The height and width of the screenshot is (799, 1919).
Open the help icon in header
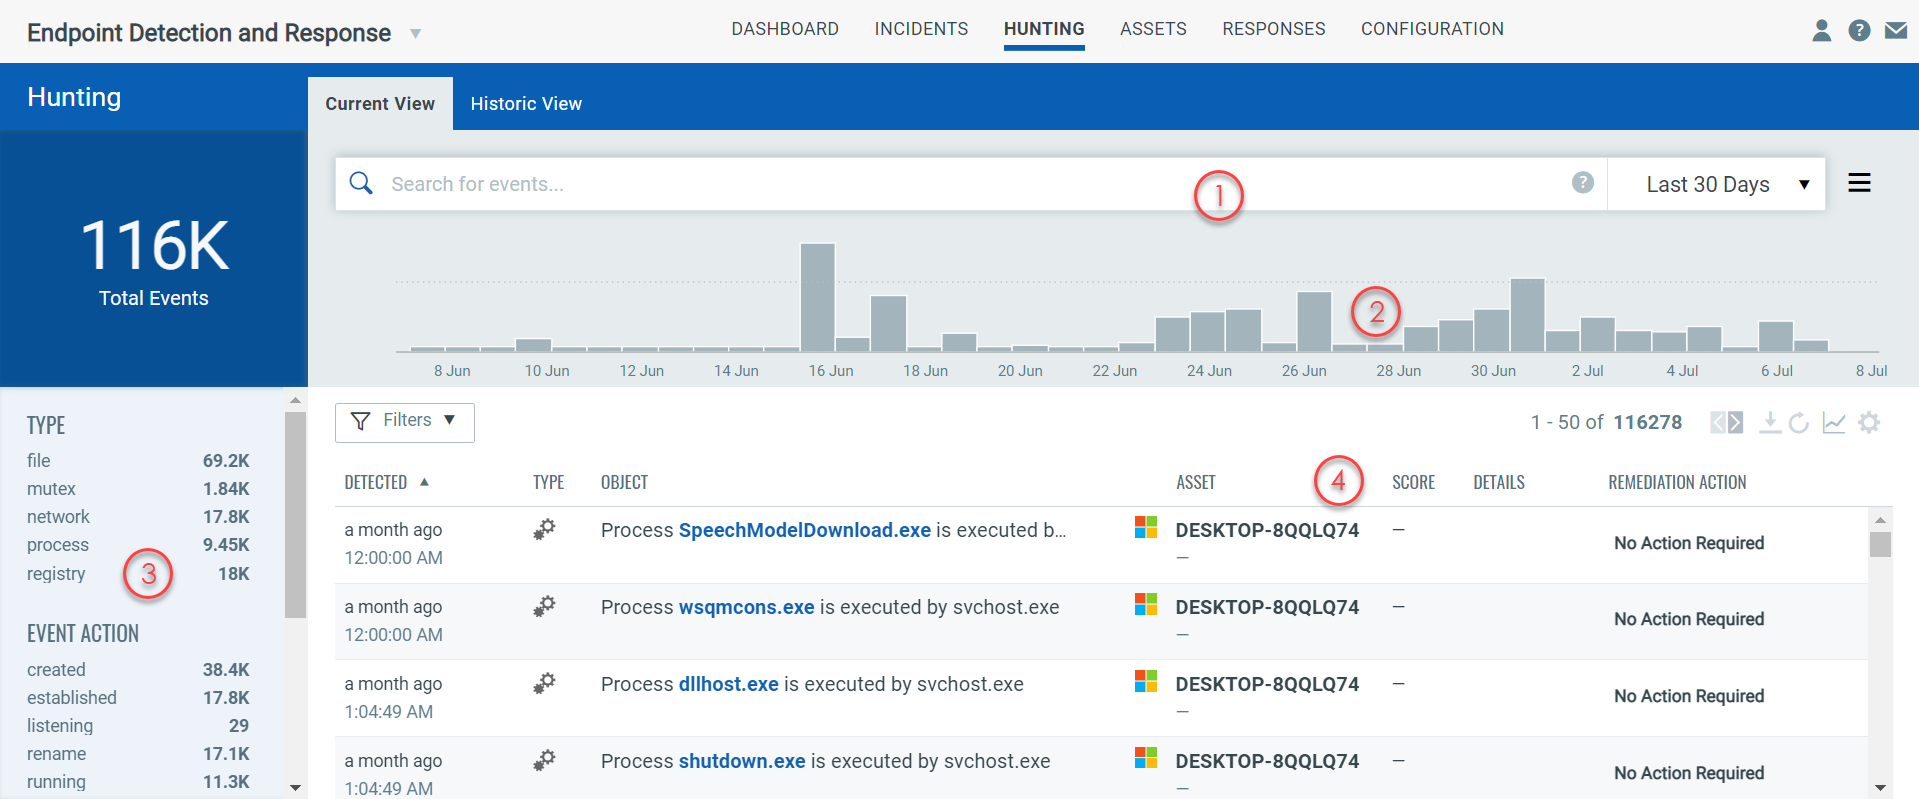1859,31
